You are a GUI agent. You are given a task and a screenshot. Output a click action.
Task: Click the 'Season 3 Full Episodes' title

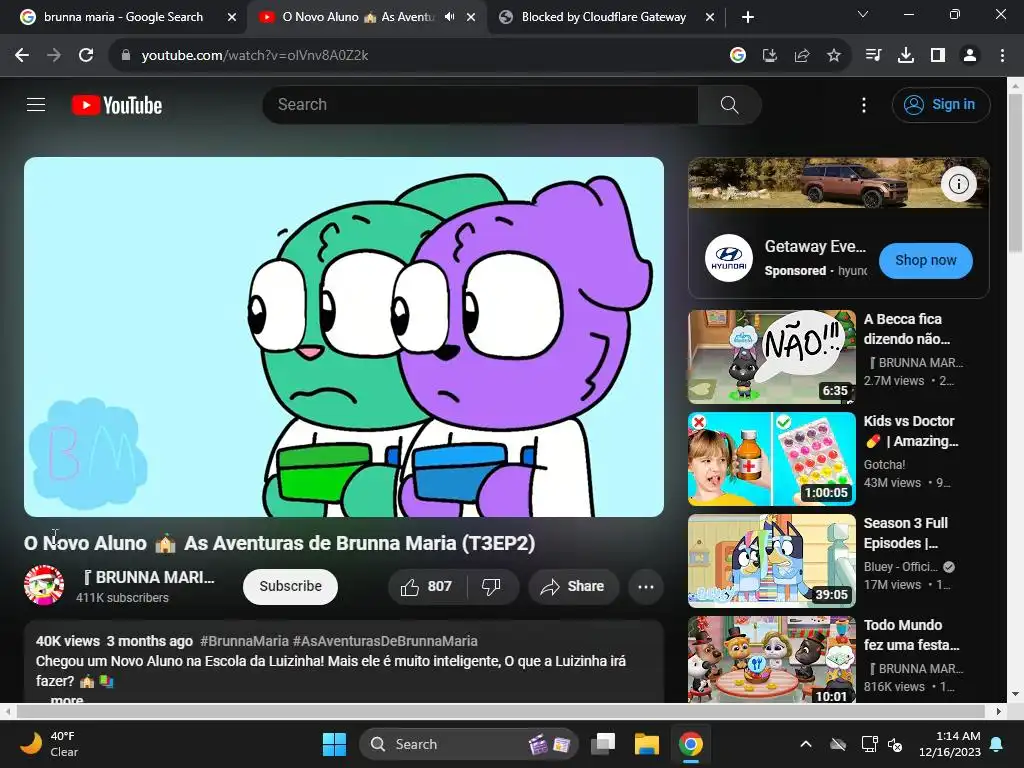coord(906,533)
